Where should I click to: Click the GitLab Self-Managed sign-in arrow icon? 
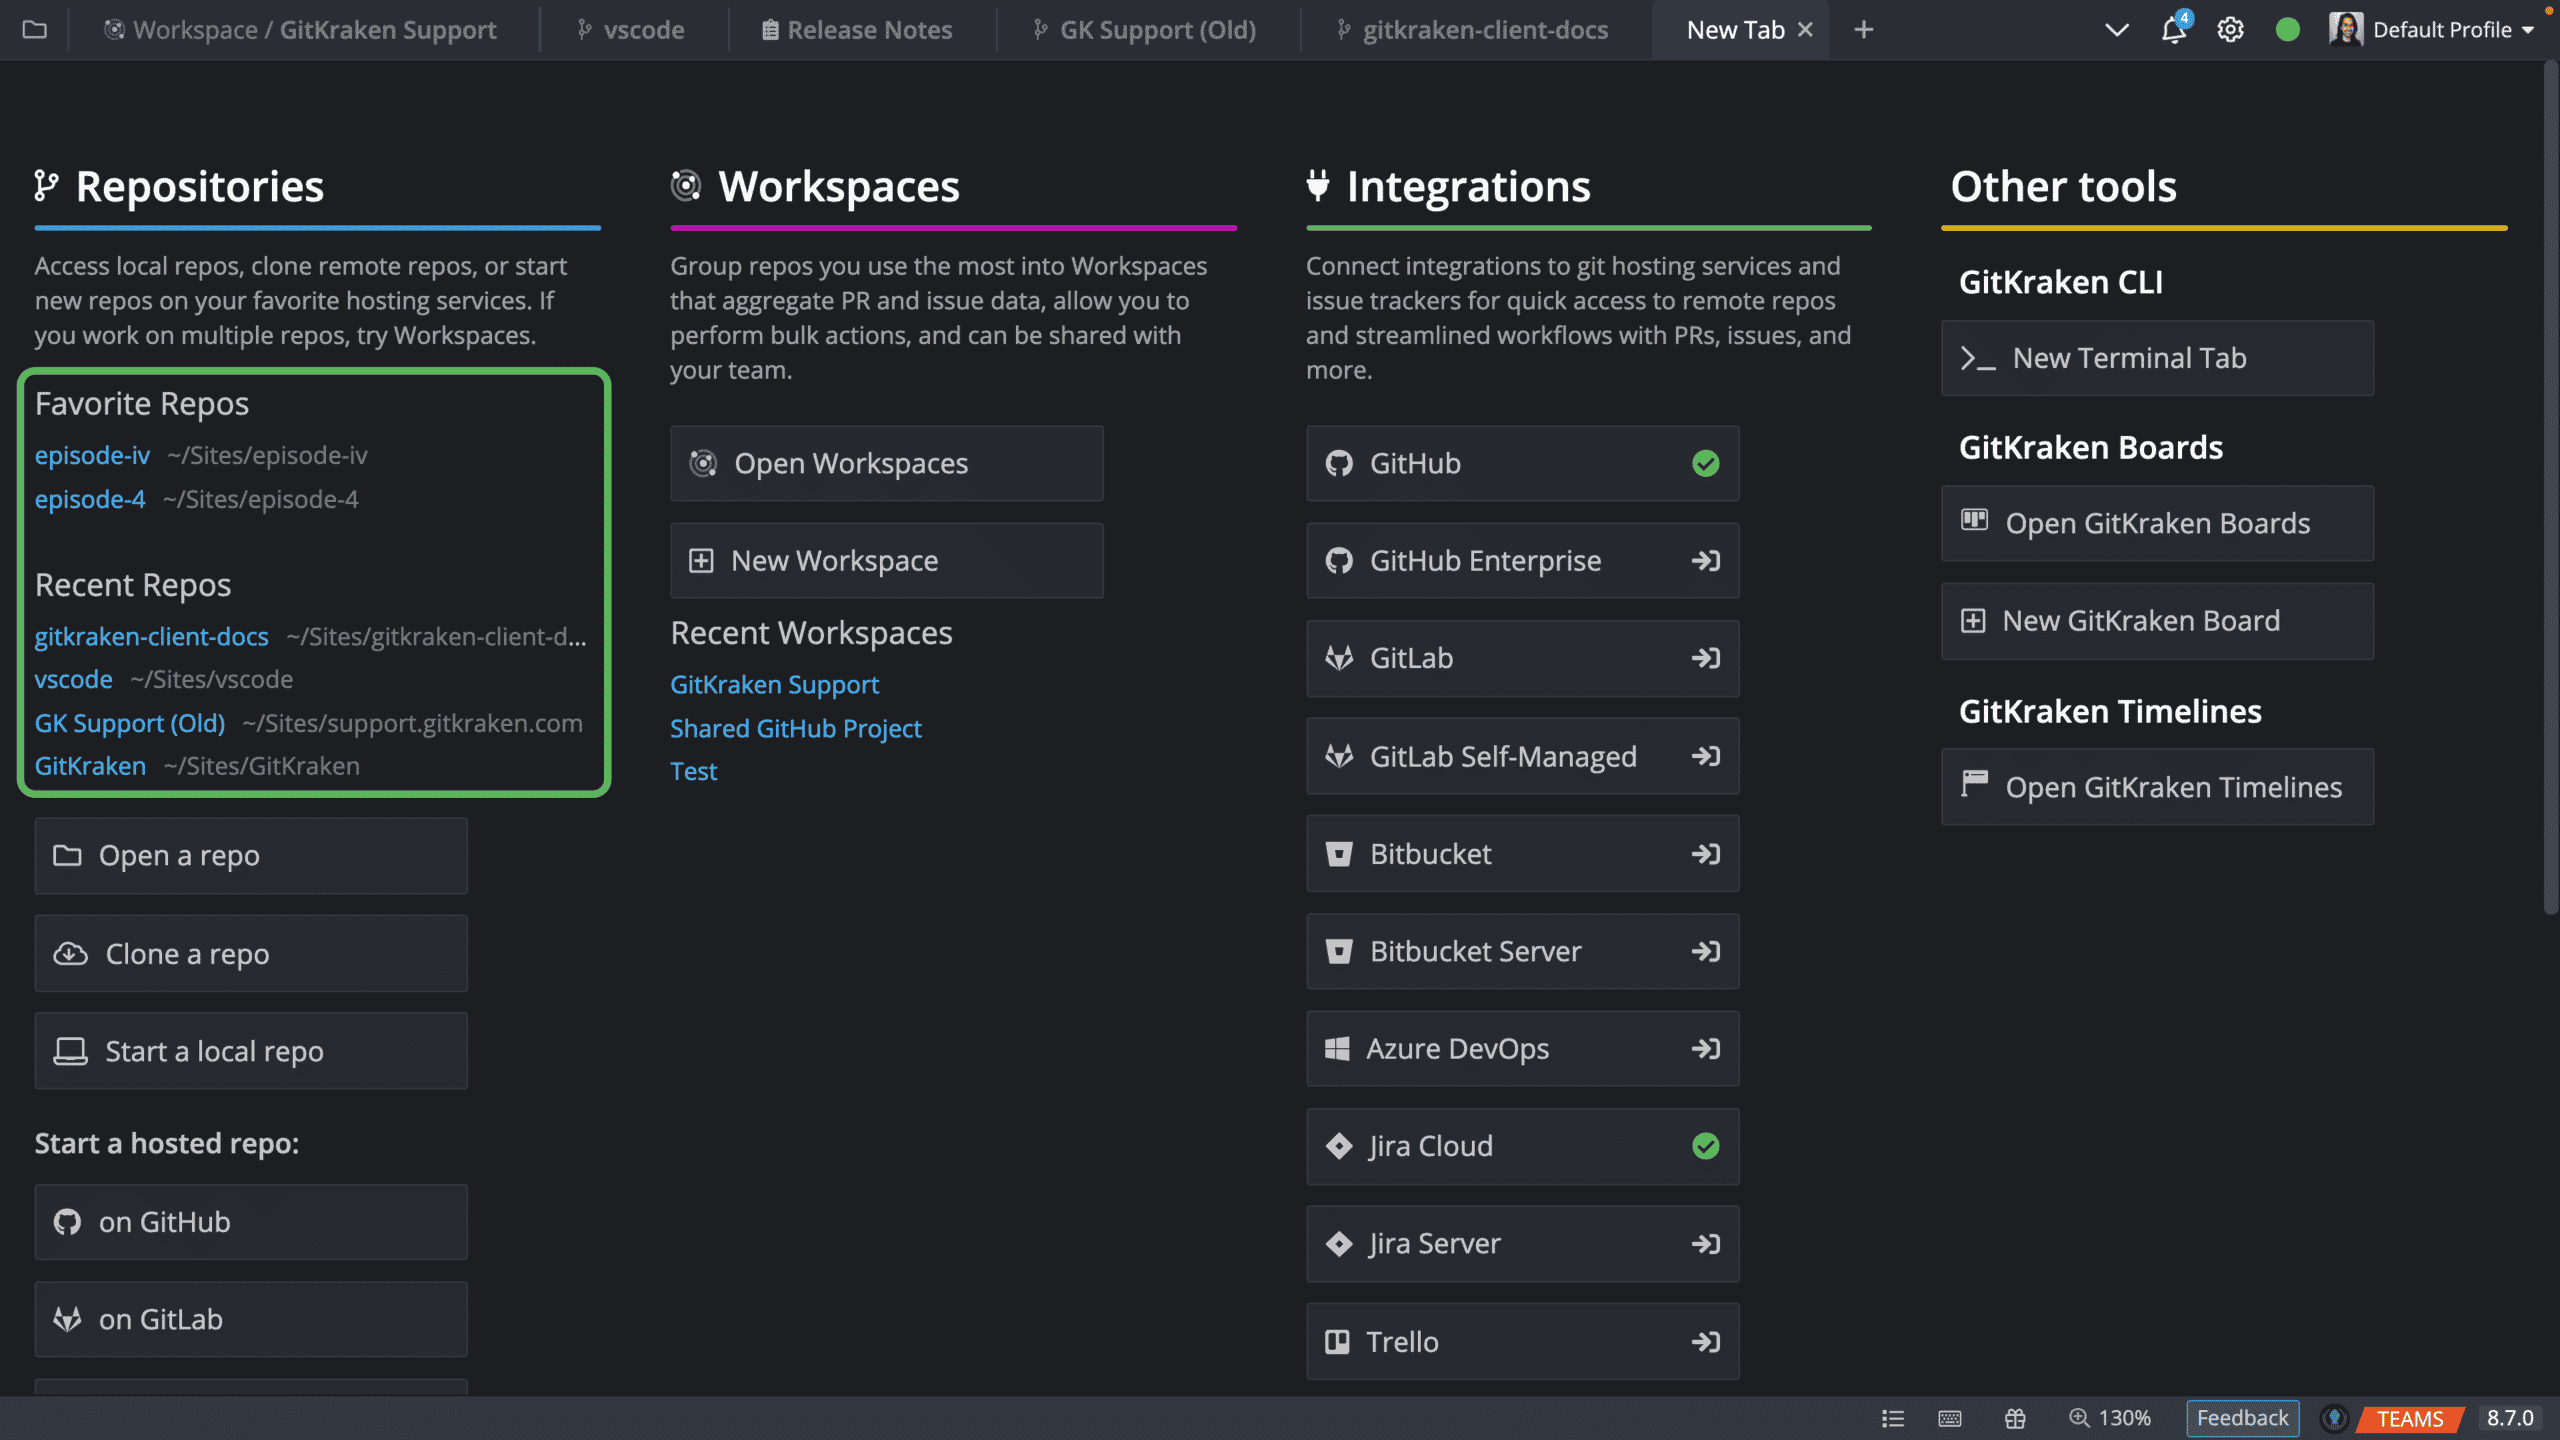(x=1706, y=756)
